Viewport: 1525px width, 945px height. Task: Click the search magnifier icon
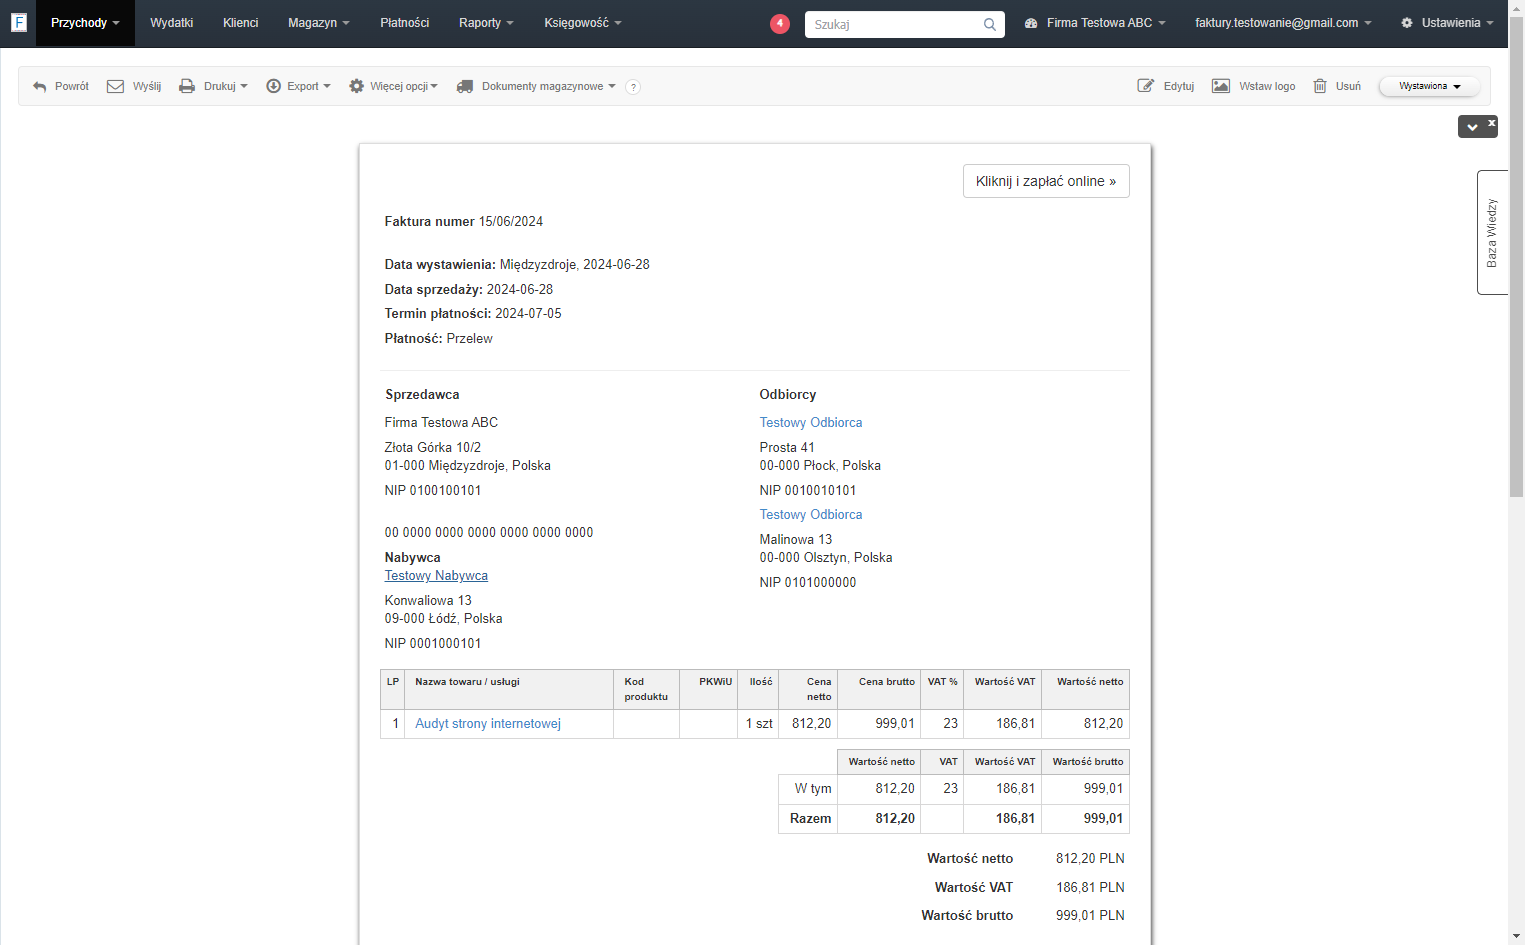click(x=989, y=24)
